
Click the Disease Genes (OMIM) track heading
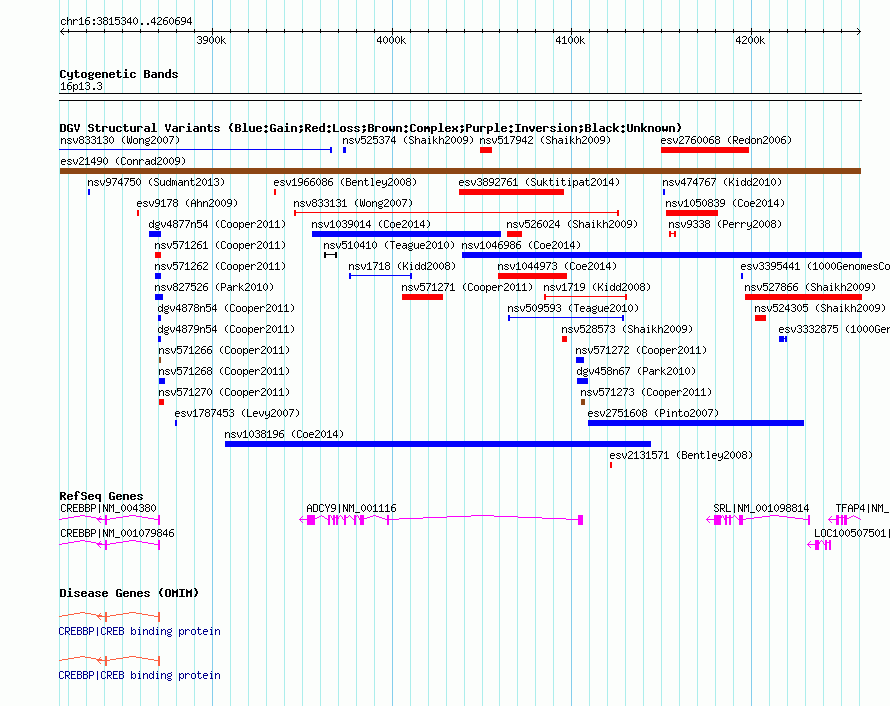pyautogui.click(x=129, y=593)
